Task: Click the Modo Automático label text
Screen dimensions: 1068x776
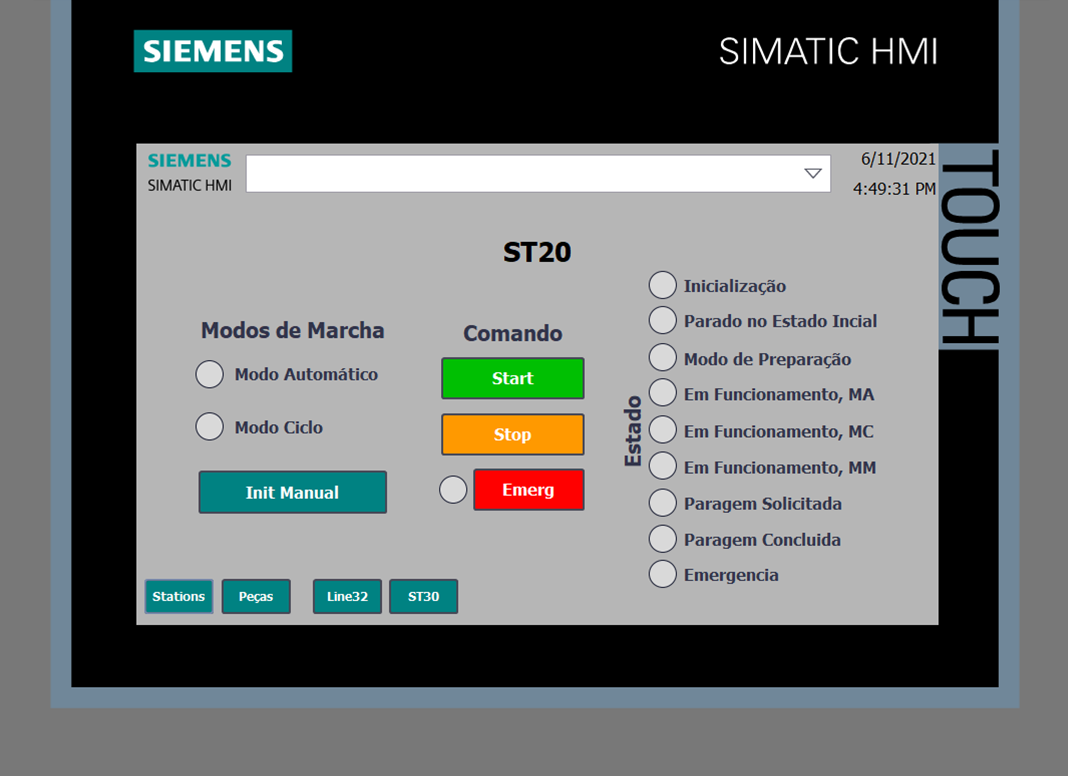Action: point(306,374)
